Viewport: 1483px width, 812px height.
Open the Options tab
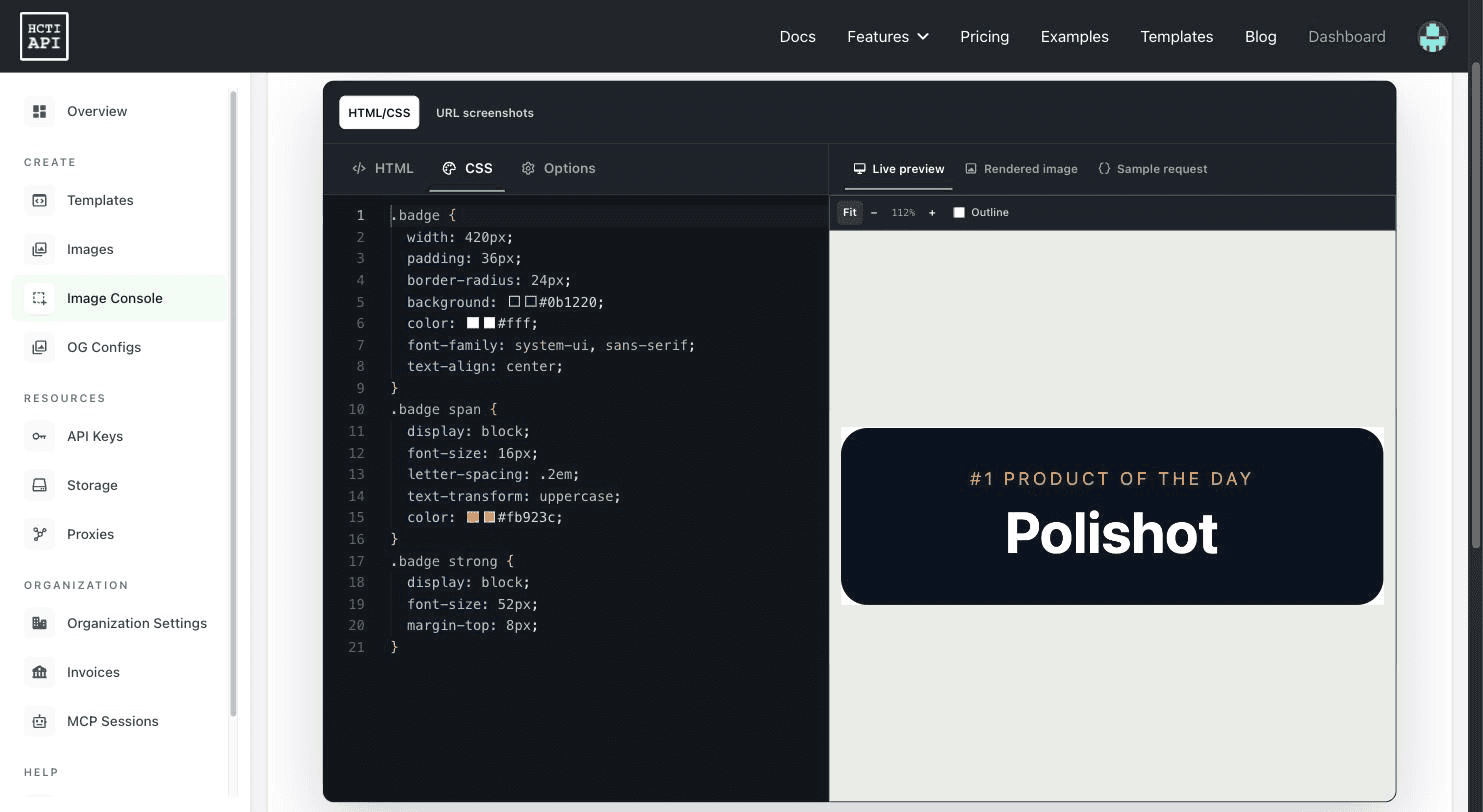click(x=558, y=168)
